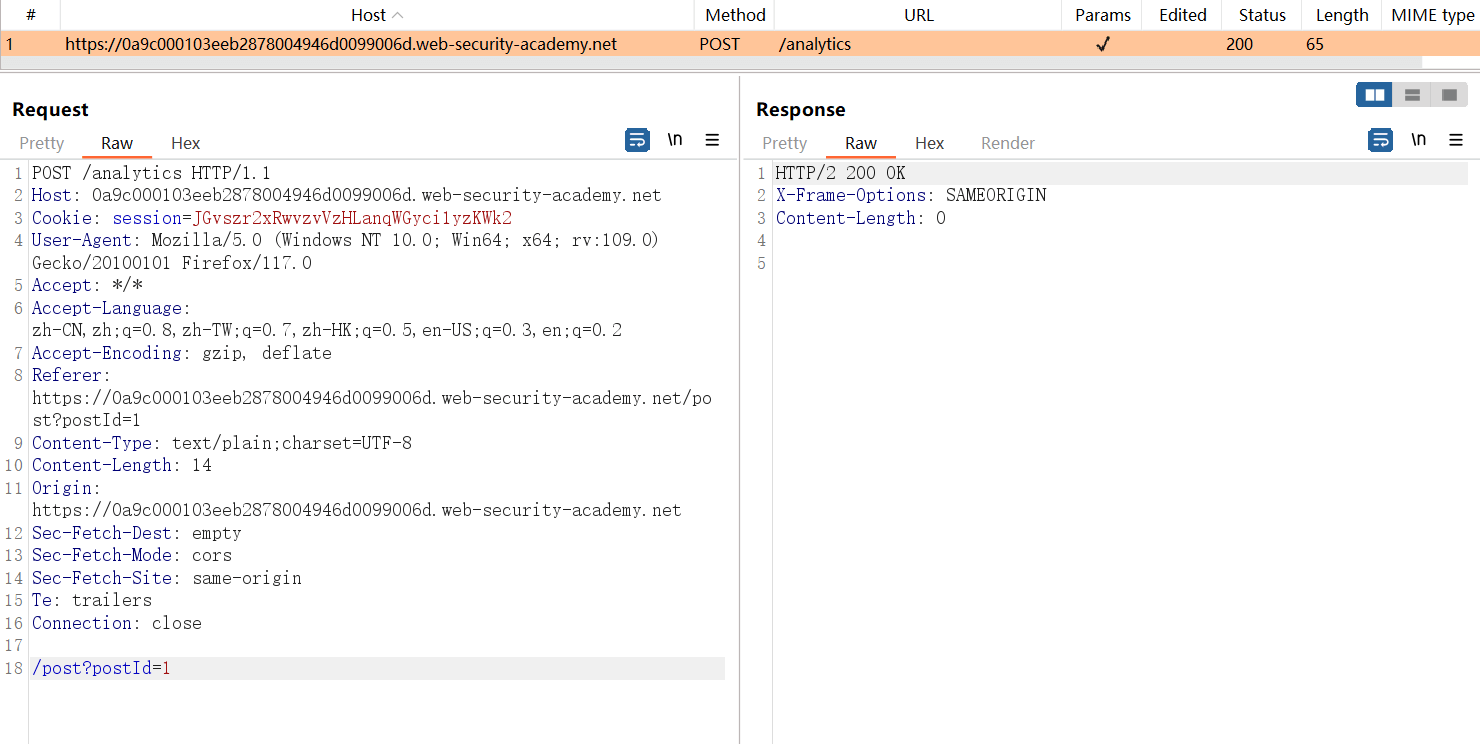Viewport: 1480px width, 744px height.
Task: Sort table by Length column header
Action: 1342,15
